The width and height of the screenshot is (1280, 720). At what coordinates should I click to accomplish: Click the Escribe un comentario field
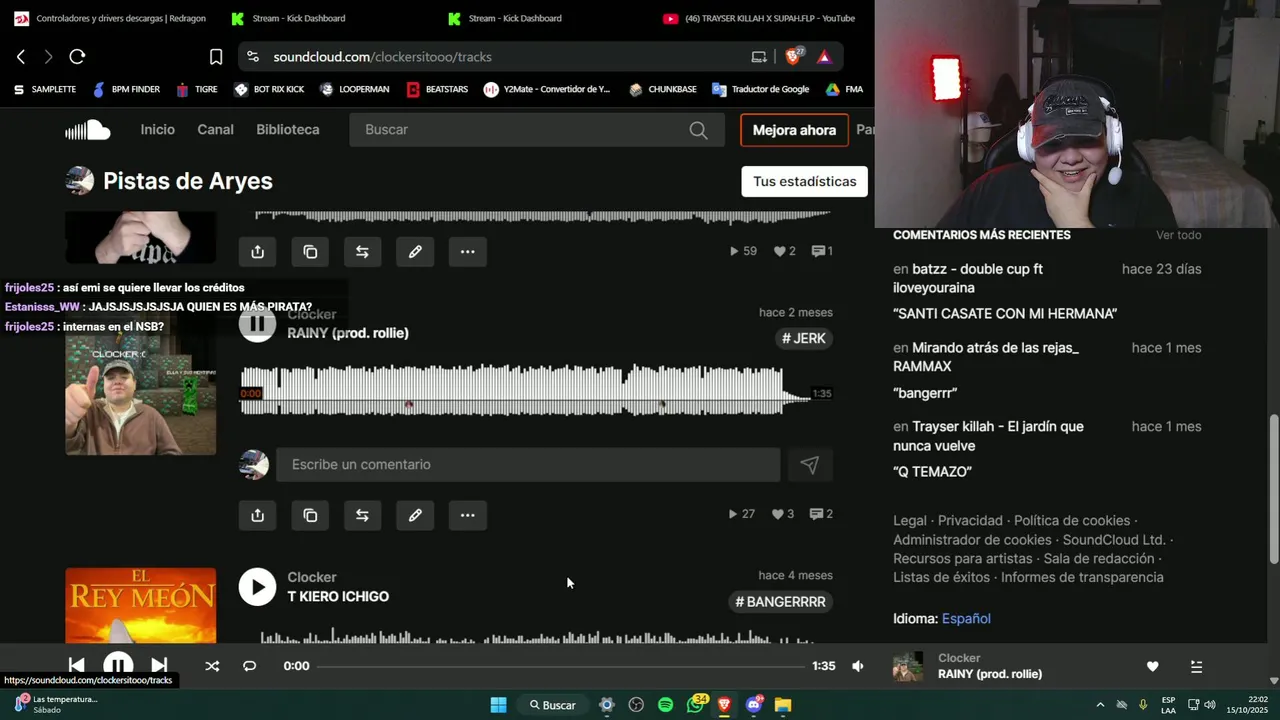coord(528,465)
